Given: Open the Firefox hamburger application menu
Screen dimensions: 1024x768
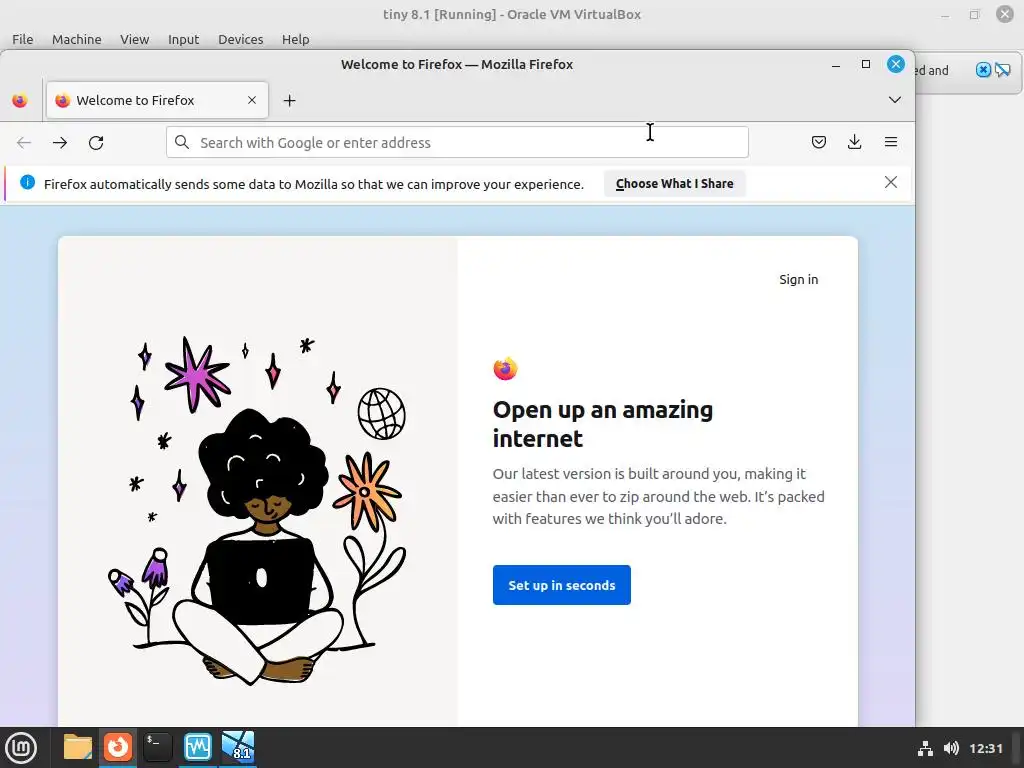Looking at the screenshot, I should pyautogui.click(x=891, y=142).
